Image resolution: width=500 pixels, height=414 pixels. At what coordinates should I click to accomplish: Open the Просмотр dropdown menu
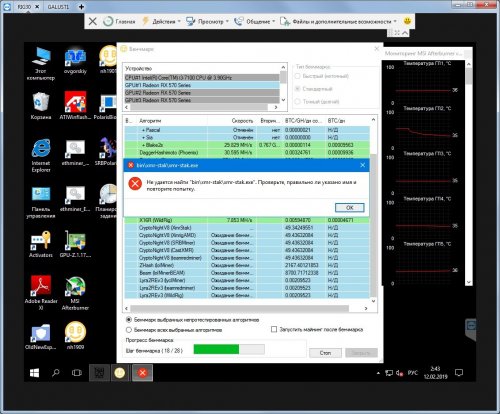pos(207,21)
